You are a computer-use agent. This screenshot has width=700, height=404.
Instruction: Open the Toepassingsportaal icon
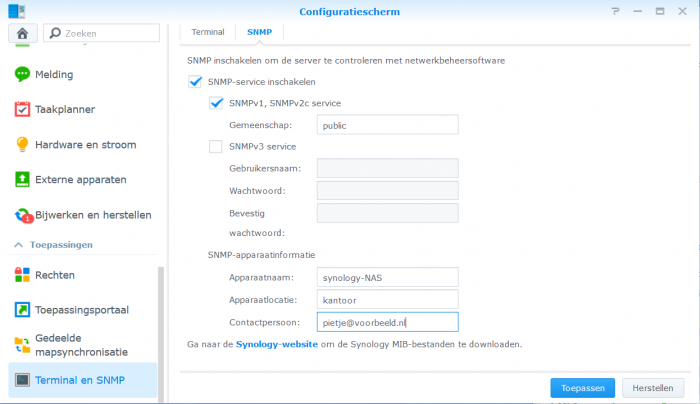[22, 309]
